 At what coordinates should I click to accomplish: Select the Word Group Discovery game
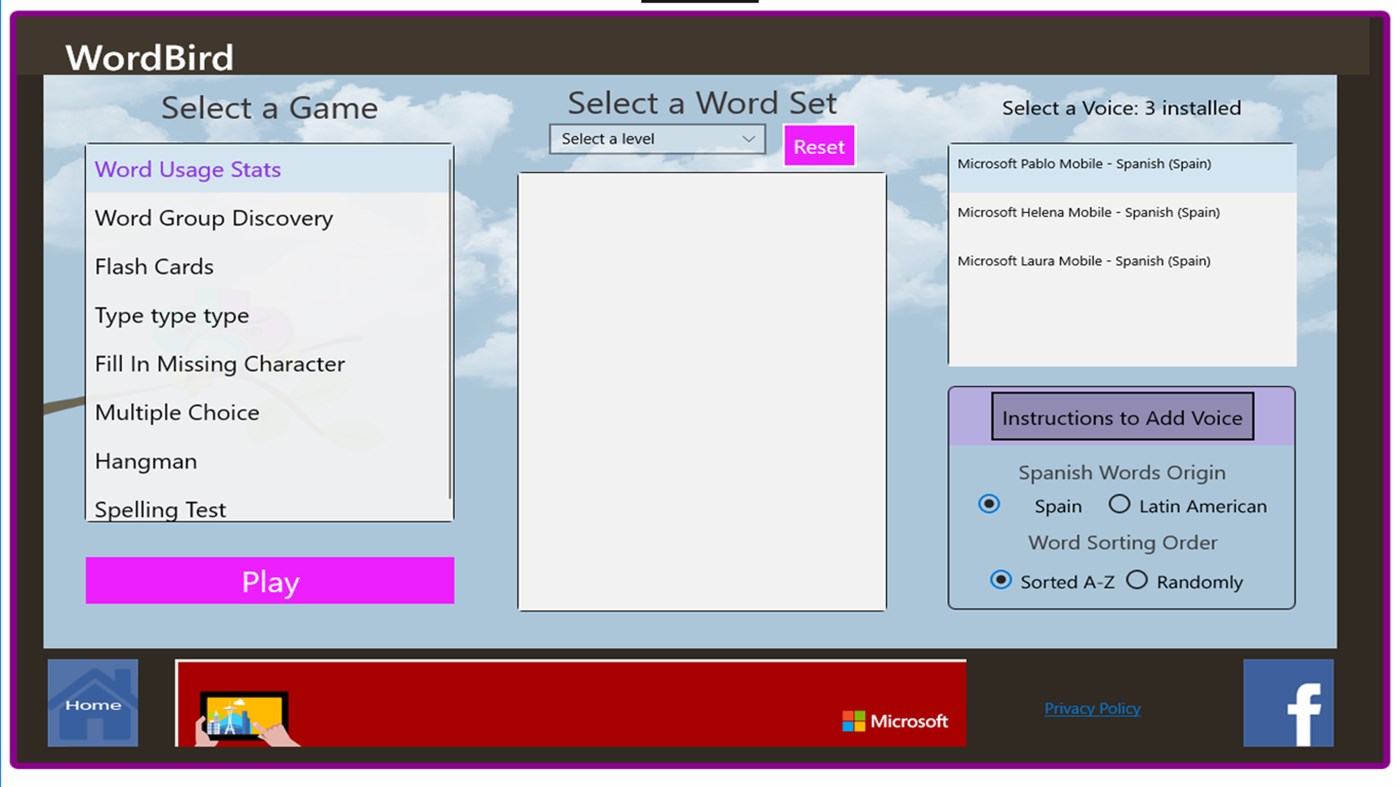point(213,218)
